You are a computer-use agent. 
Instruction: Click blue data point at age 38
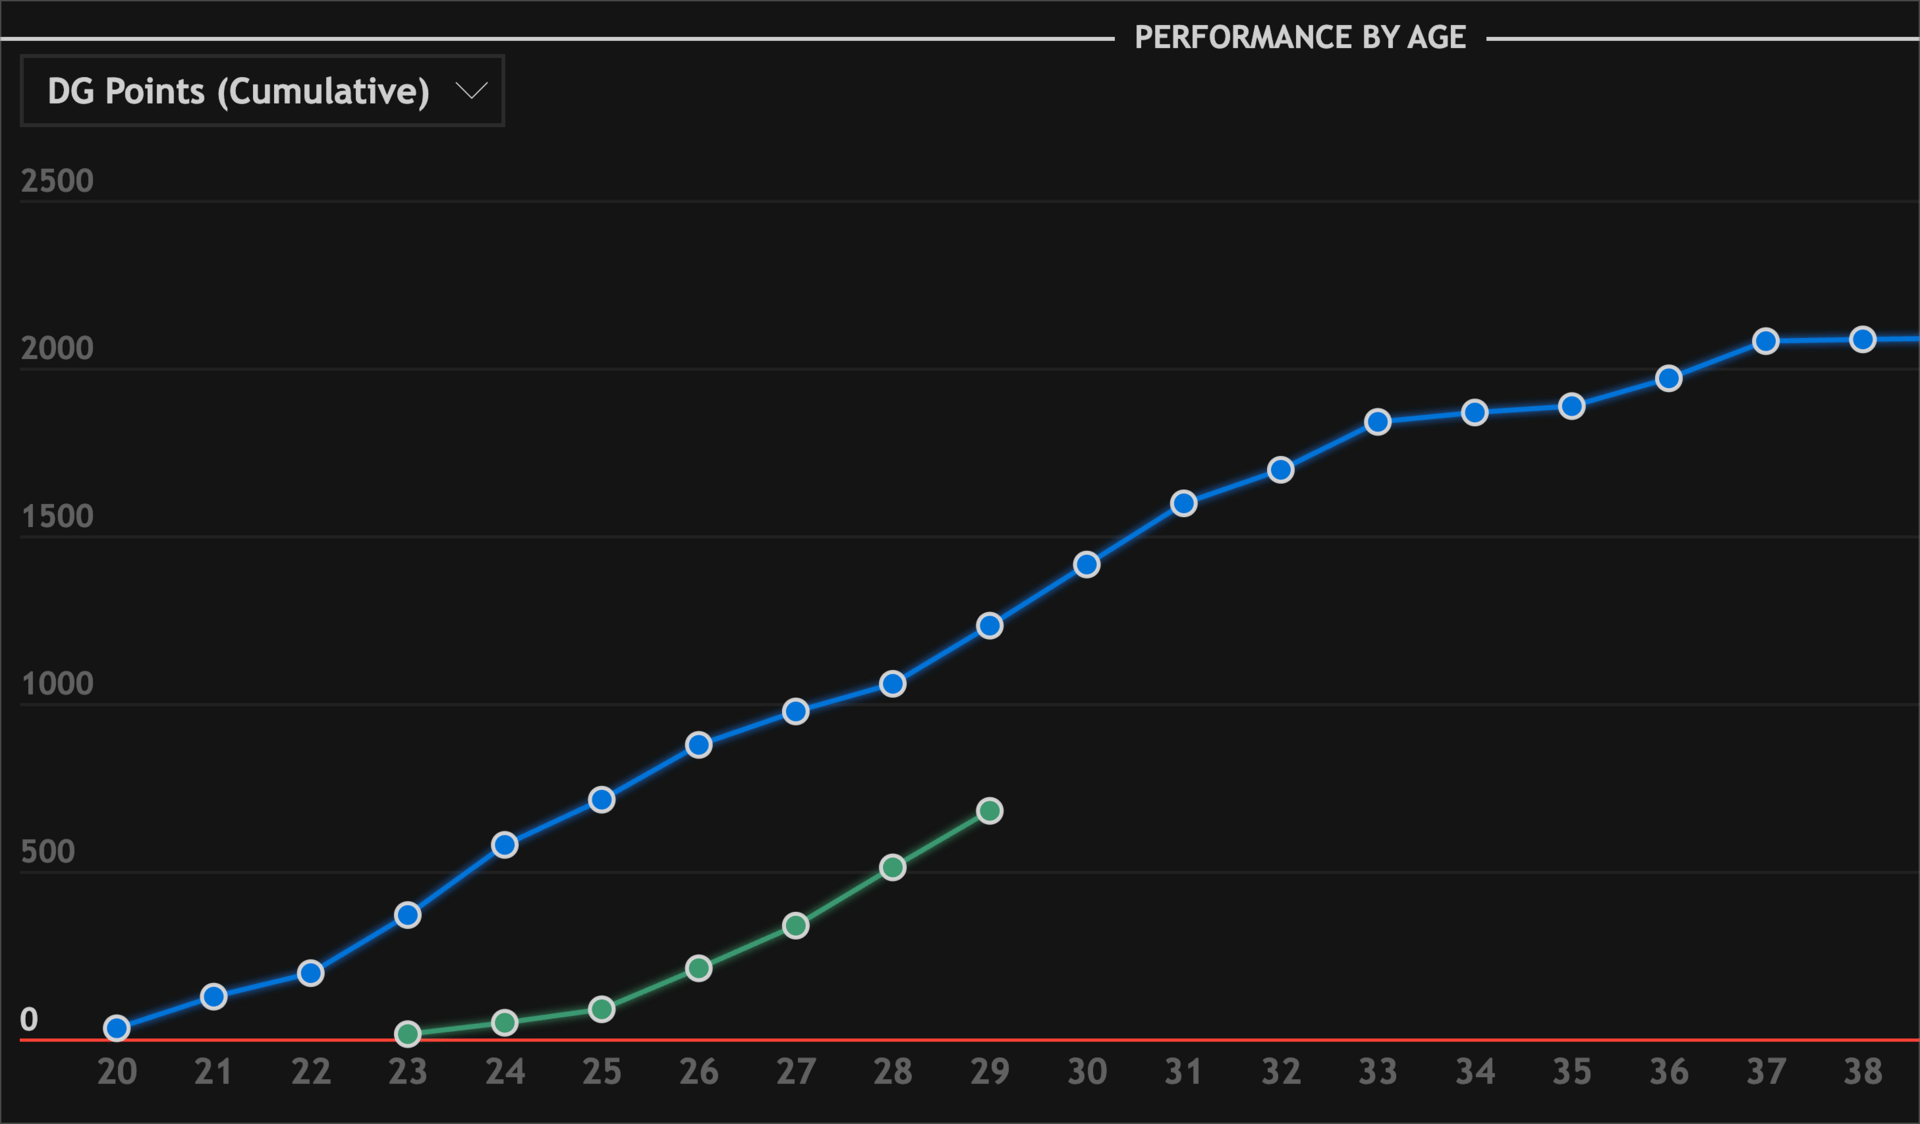[x=1862, y=340]
